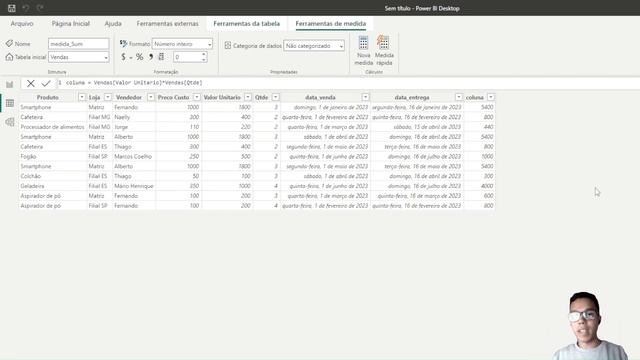Click cell Processador de alimentos
640x360 pixels.
52,127
